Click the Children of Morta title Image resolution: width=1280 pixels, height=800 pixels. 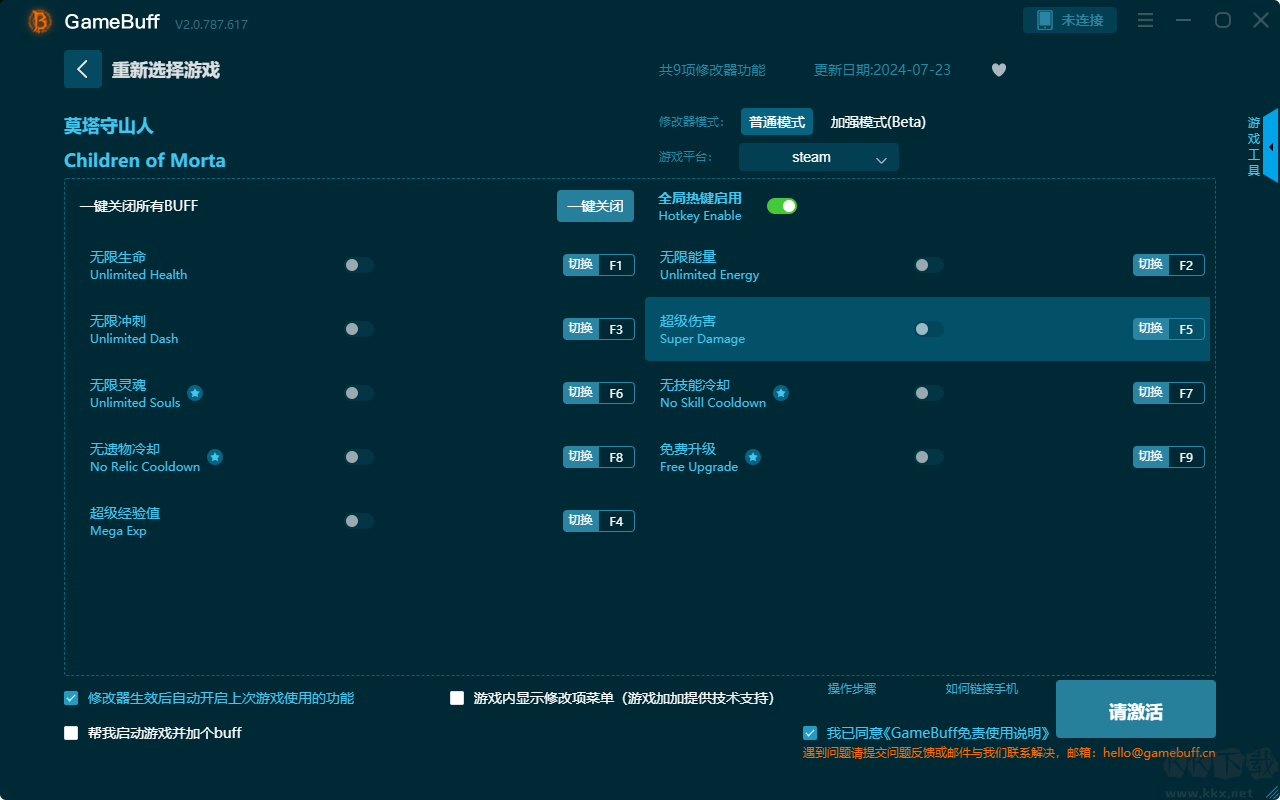pyautogui.click(x=145, y=160)
